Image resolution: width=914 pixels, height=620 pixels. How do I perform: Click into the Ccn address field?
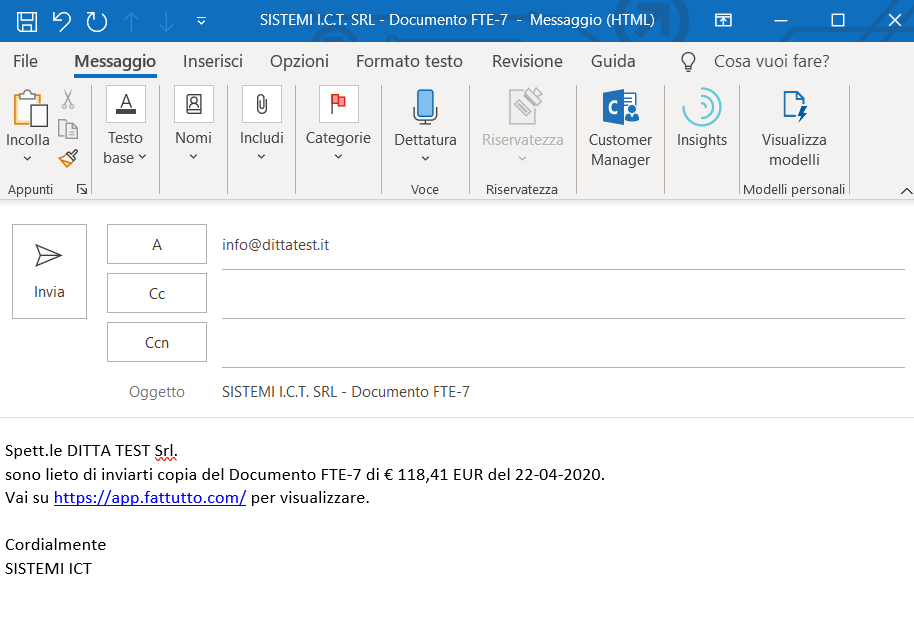pyautogui.click(x=563, y=344)
